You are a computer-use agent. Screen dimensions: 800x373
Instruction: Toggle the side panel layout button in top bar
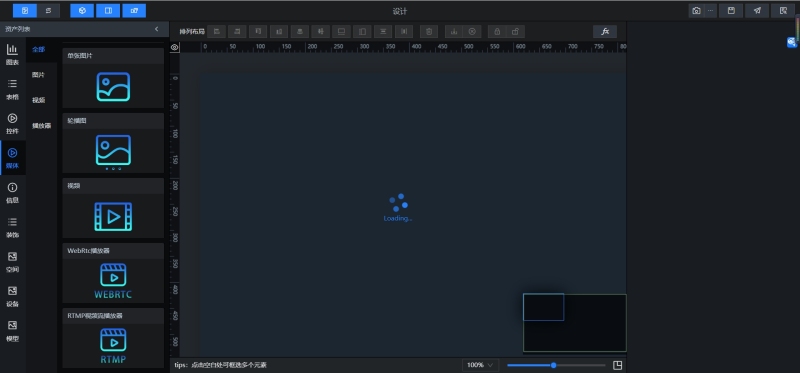tap(108, 11)
